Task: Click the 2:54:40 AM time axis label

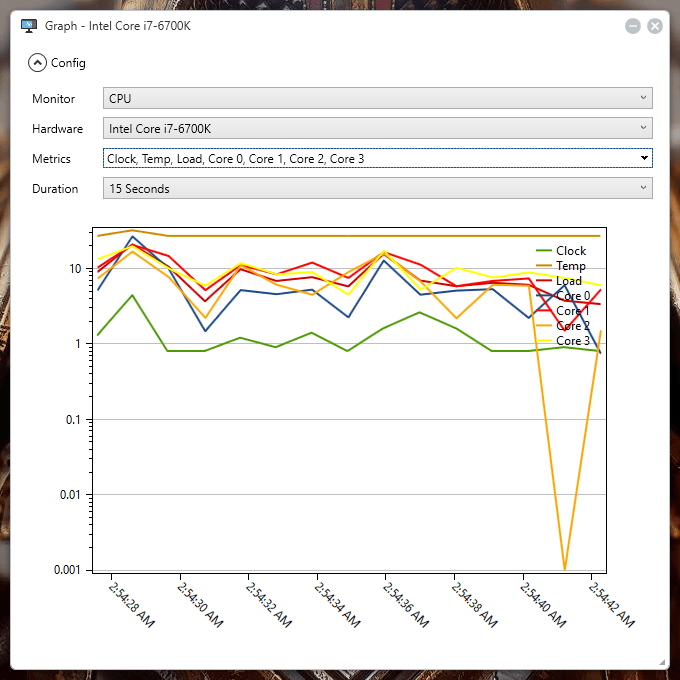Action: [543, 605]
